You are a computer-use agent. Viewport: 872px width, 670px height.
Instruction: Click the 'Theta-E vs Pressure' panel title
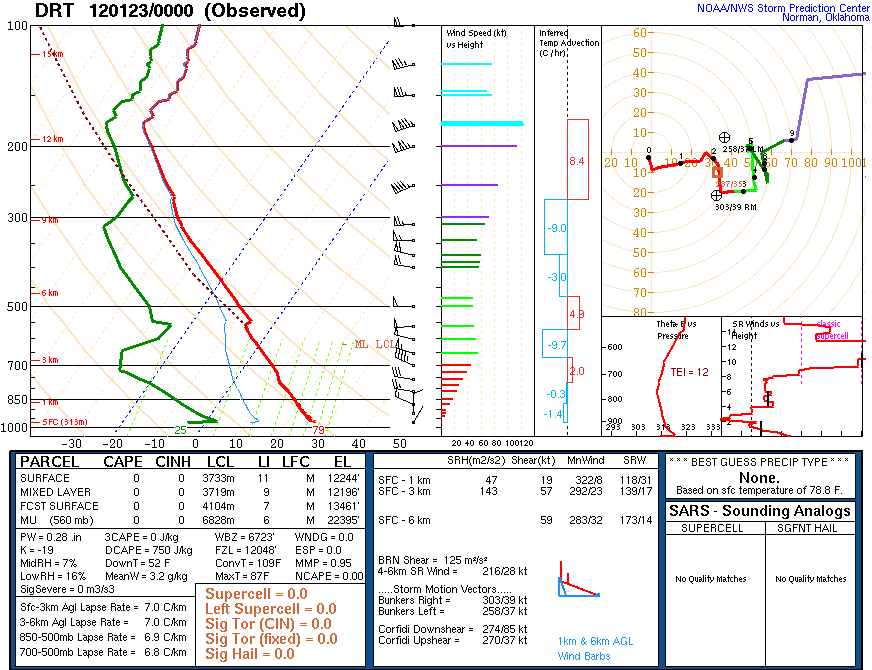[x=675, y=330]
